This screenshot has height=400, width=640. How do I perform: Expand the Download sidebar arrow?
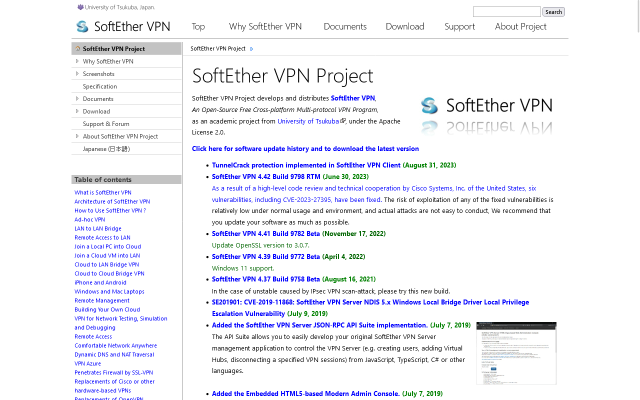tap(77, 111)
